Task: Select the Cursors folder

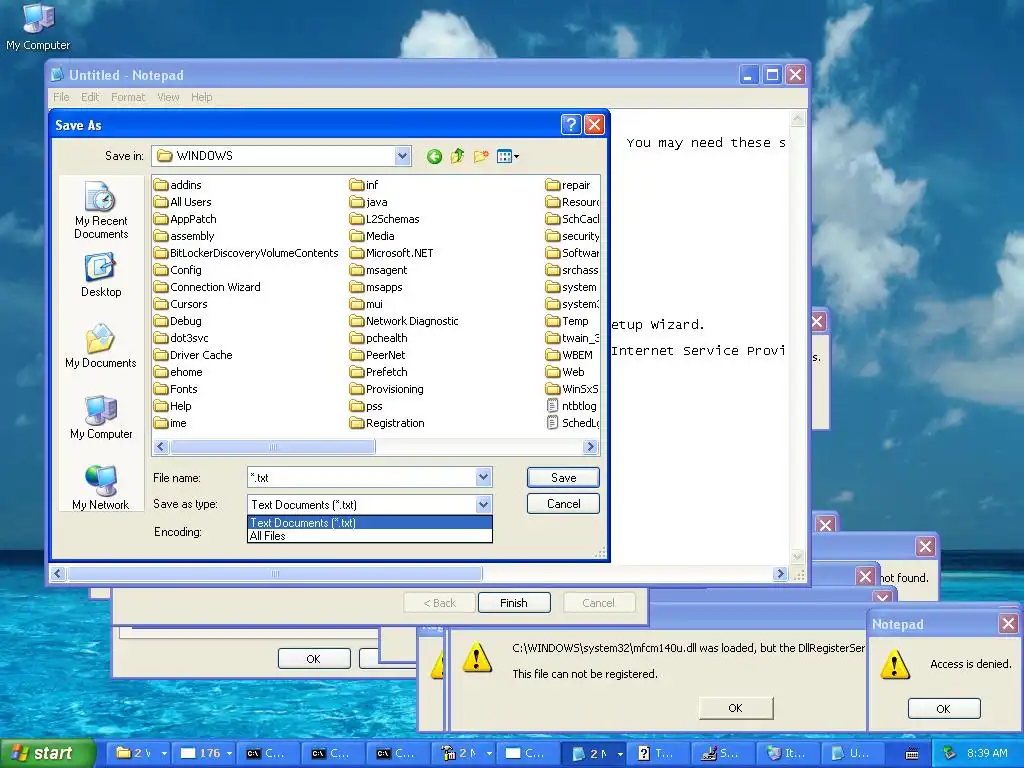Action: (181, 304)
